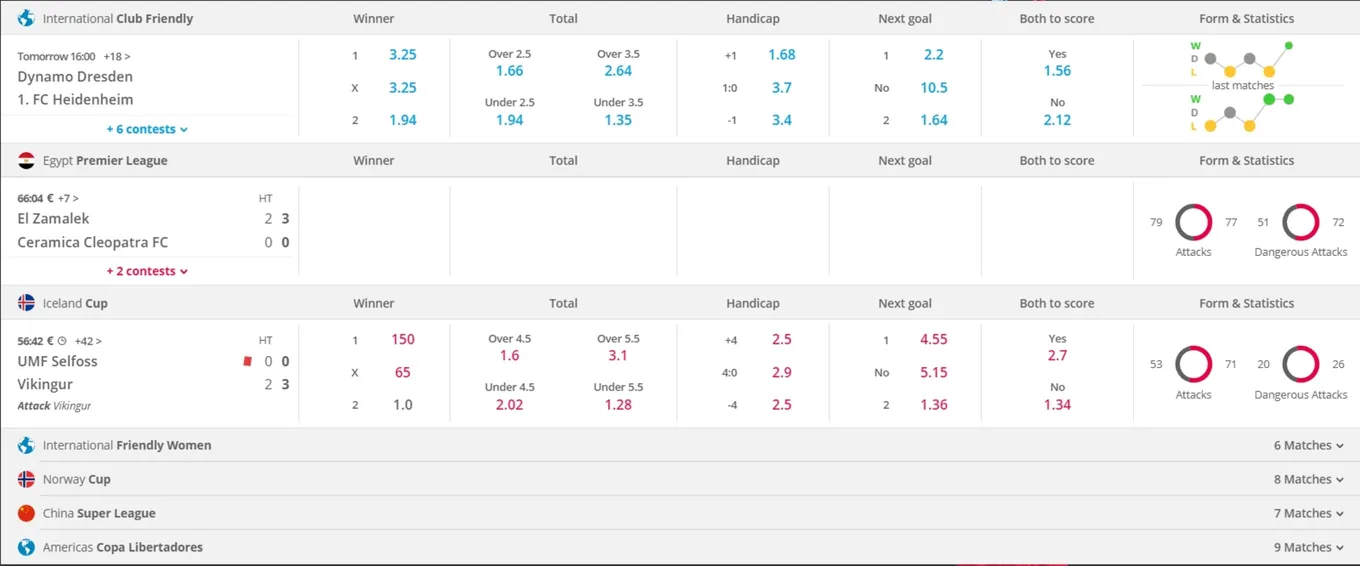The height and width of the screenshot is (566, 1360).
Task: Open the +42 more markets link for Selfoss
Action: [88, 341]
